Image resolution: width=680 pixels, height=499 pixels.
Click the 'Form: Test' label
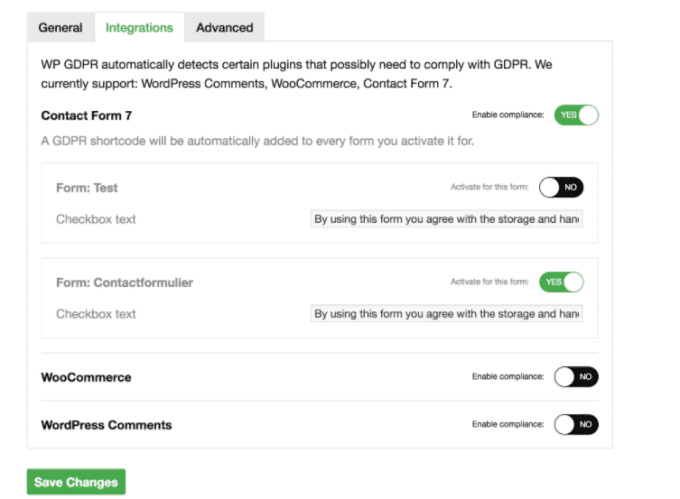[x=87, y=187]
